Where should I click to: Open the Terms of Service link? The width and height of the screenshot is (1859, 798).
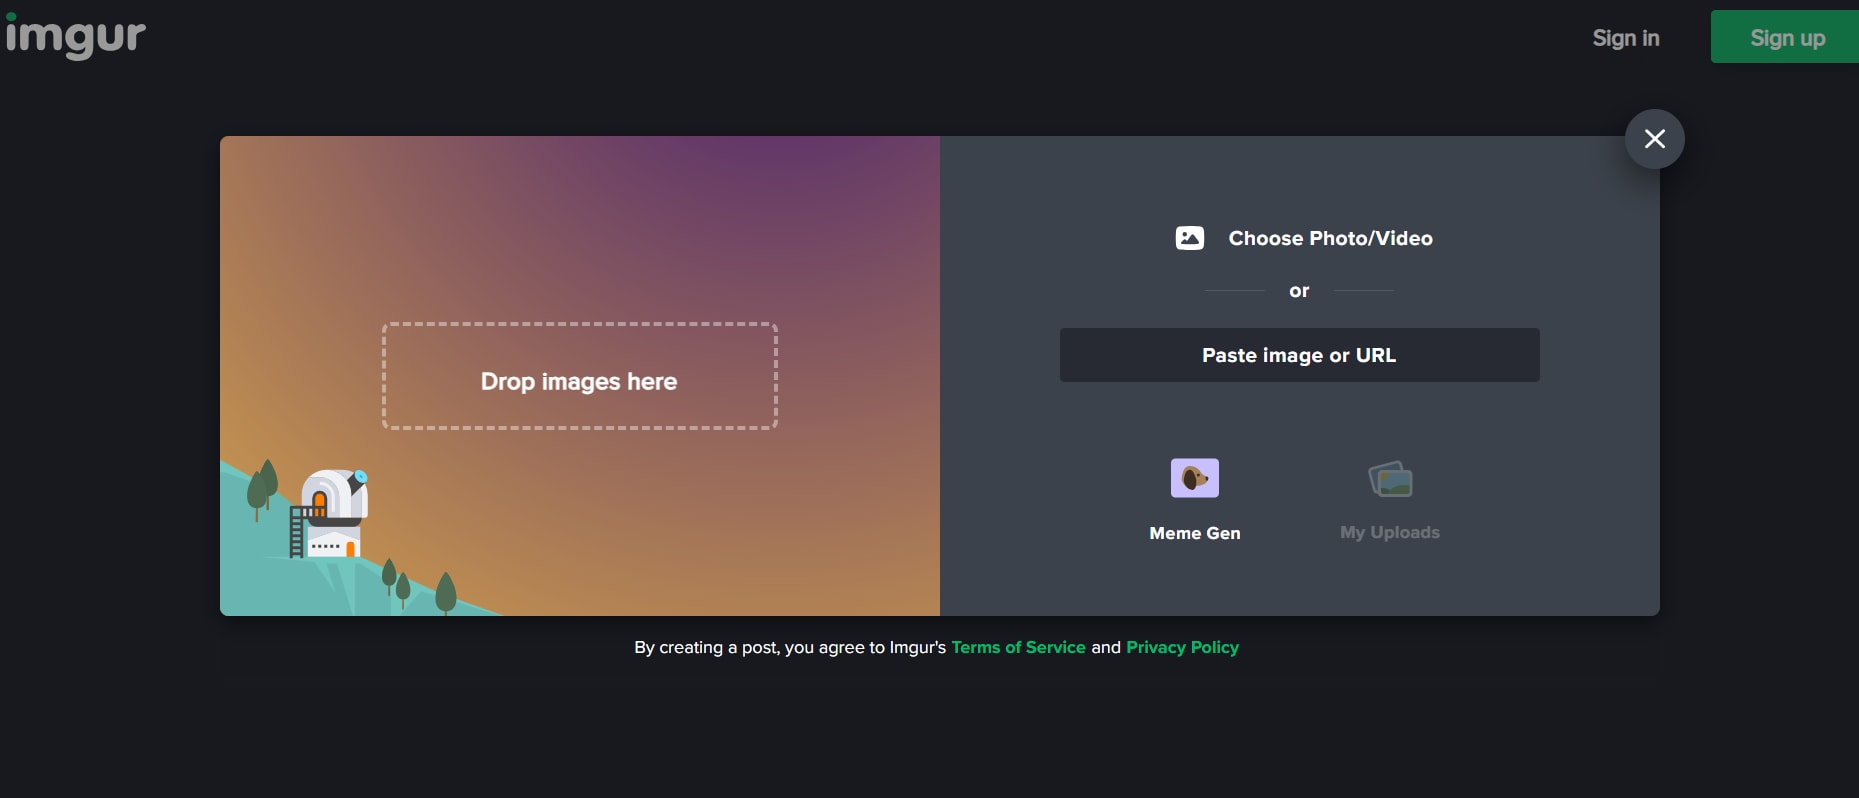(1018, 647)
